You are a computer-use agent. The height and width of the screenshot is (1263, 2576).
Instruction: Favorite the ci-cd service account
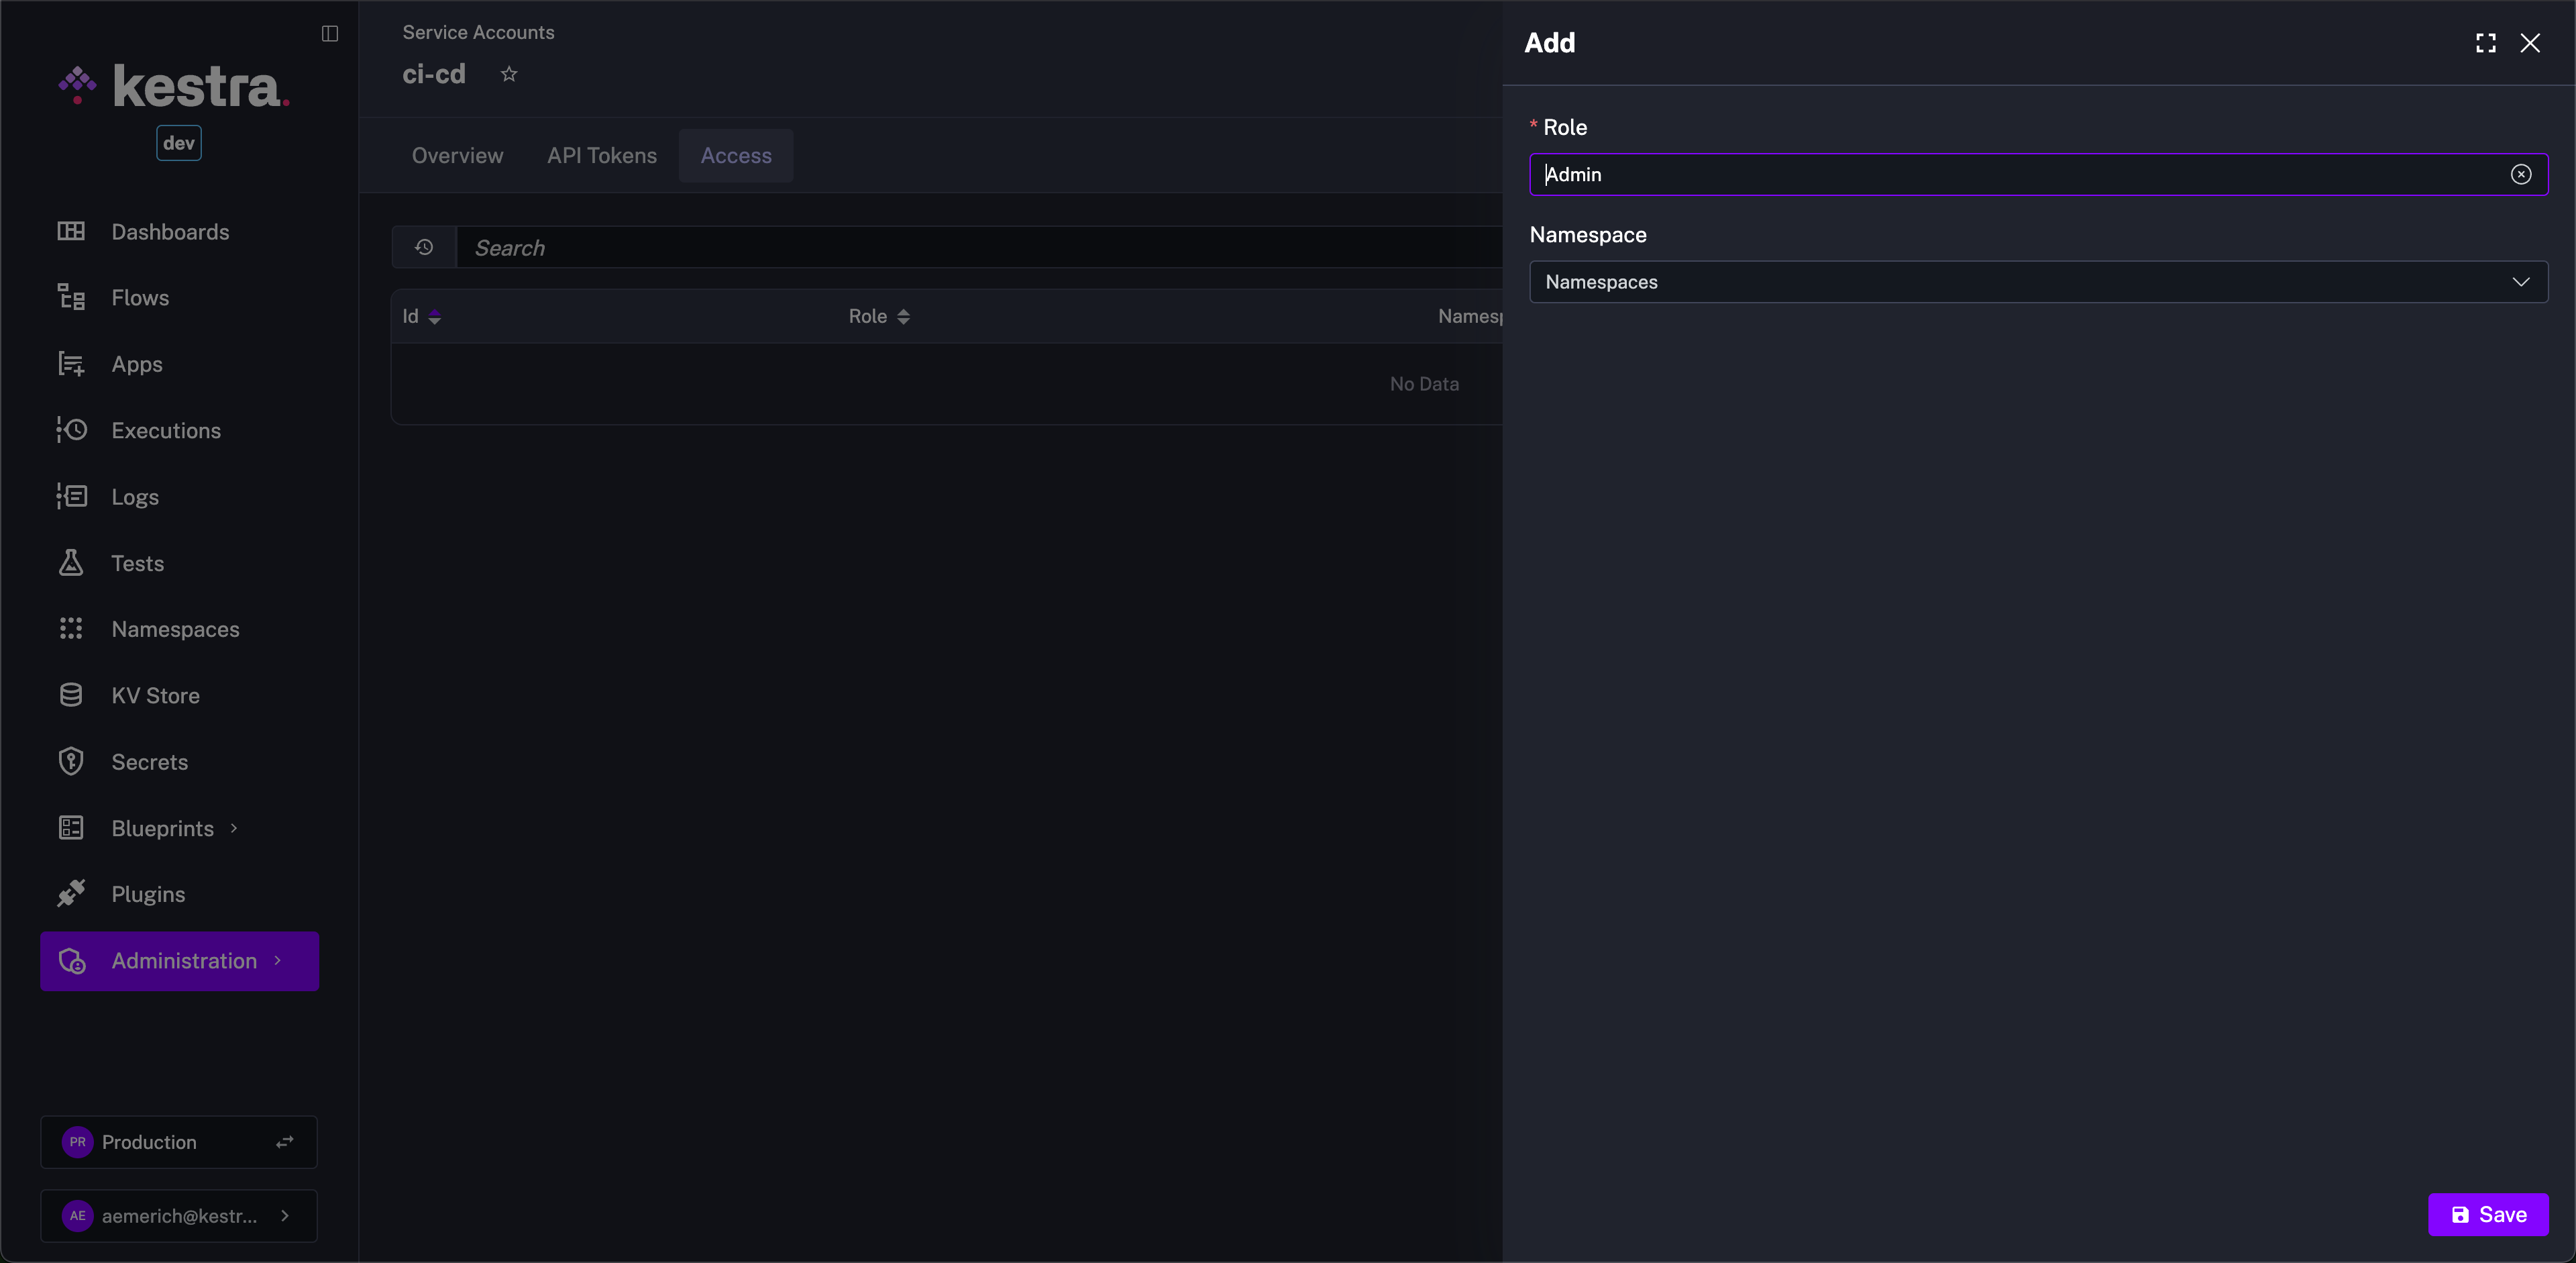[x=509, y=74]
